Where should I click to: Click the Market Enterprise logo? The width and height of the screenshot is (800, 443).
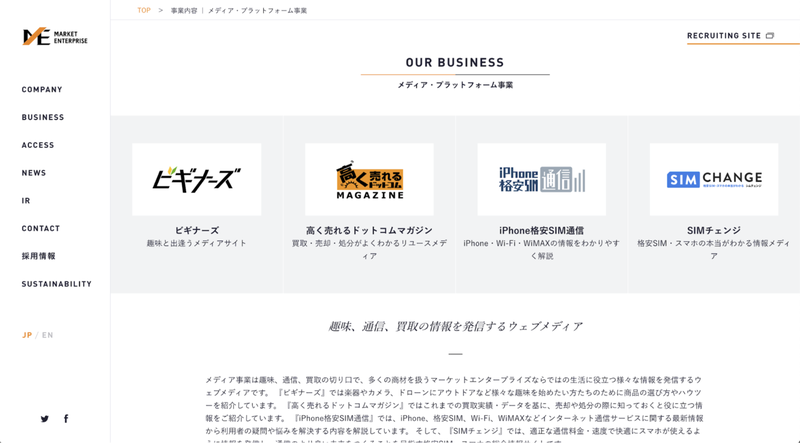click(55, 37)
